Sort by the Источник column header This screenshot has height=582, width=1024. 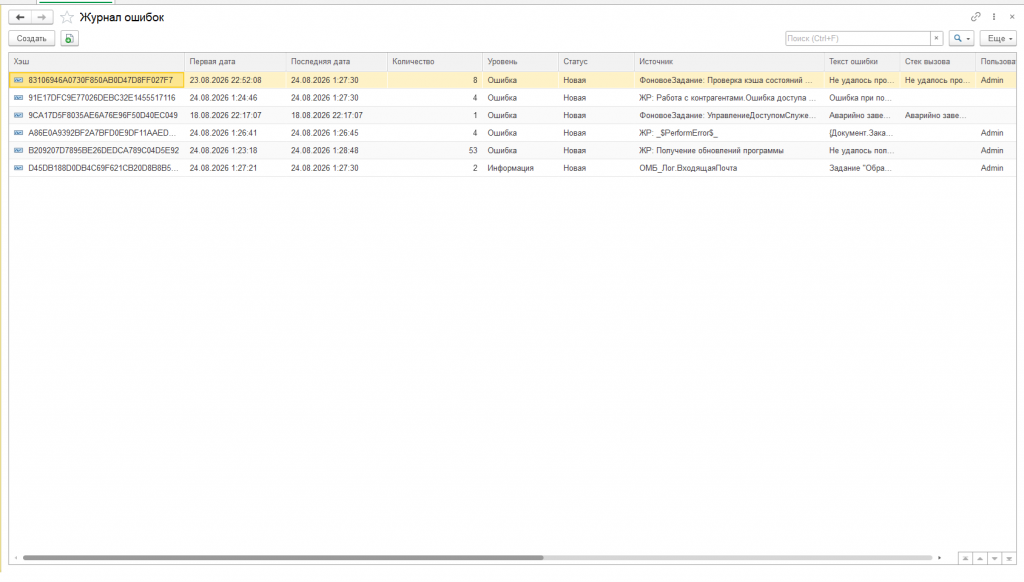(x=729, y=61)
